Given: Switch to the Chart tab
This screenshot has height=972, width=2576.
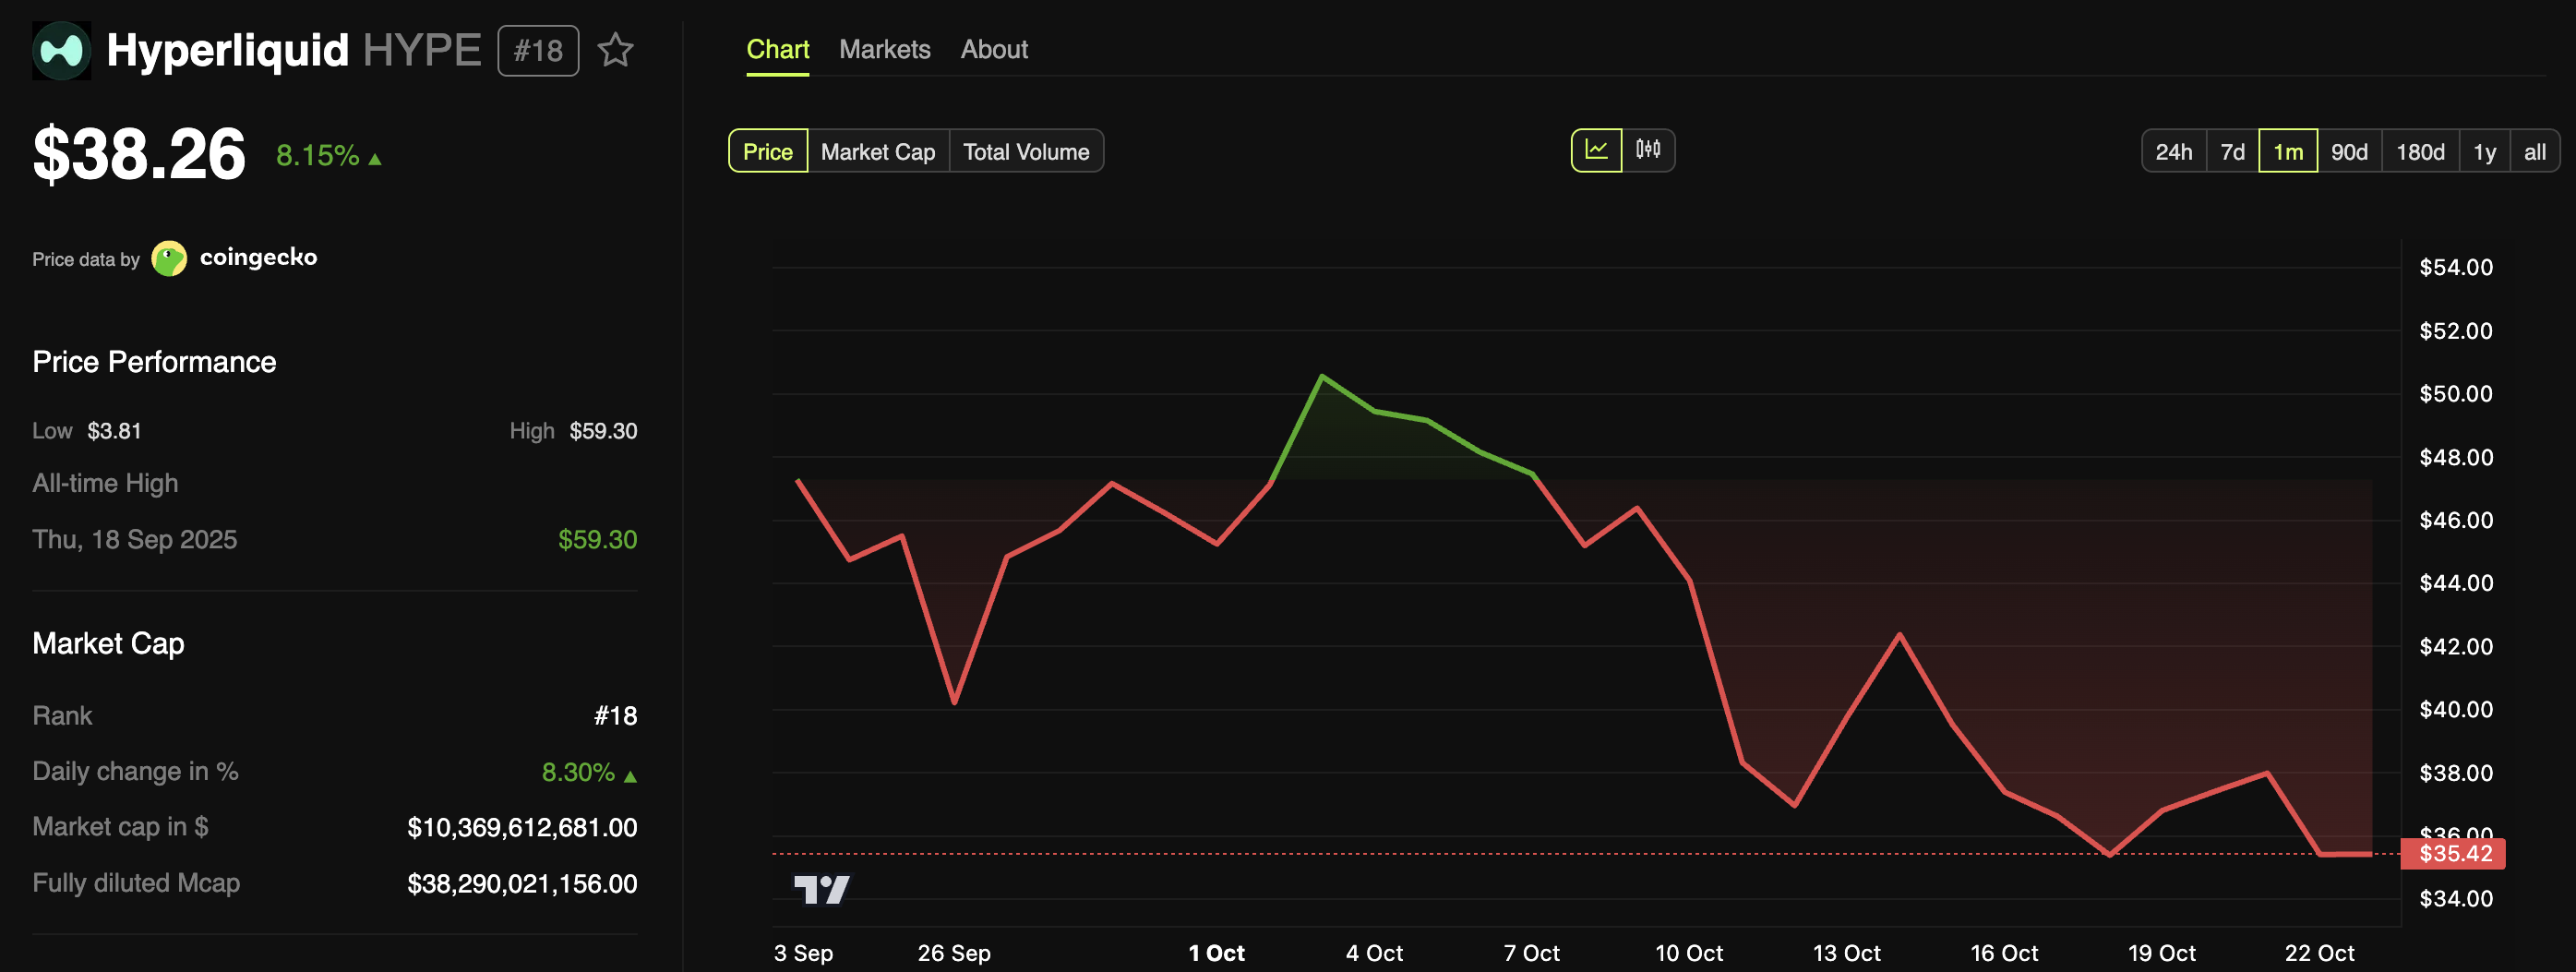Looking at the screenshot, I should tap(778, 49).
